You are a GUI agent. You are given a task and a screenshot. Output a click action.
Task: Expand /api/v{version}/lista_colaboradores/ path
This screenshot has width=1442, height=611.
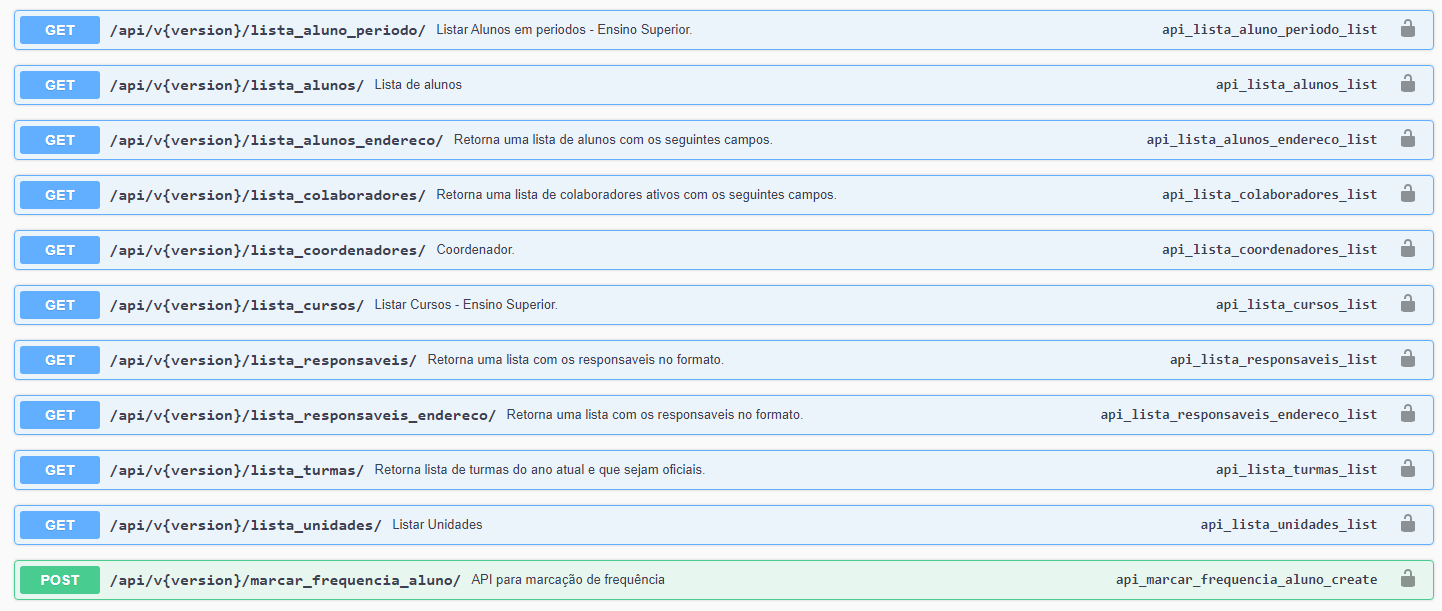(x=267, y=195)
